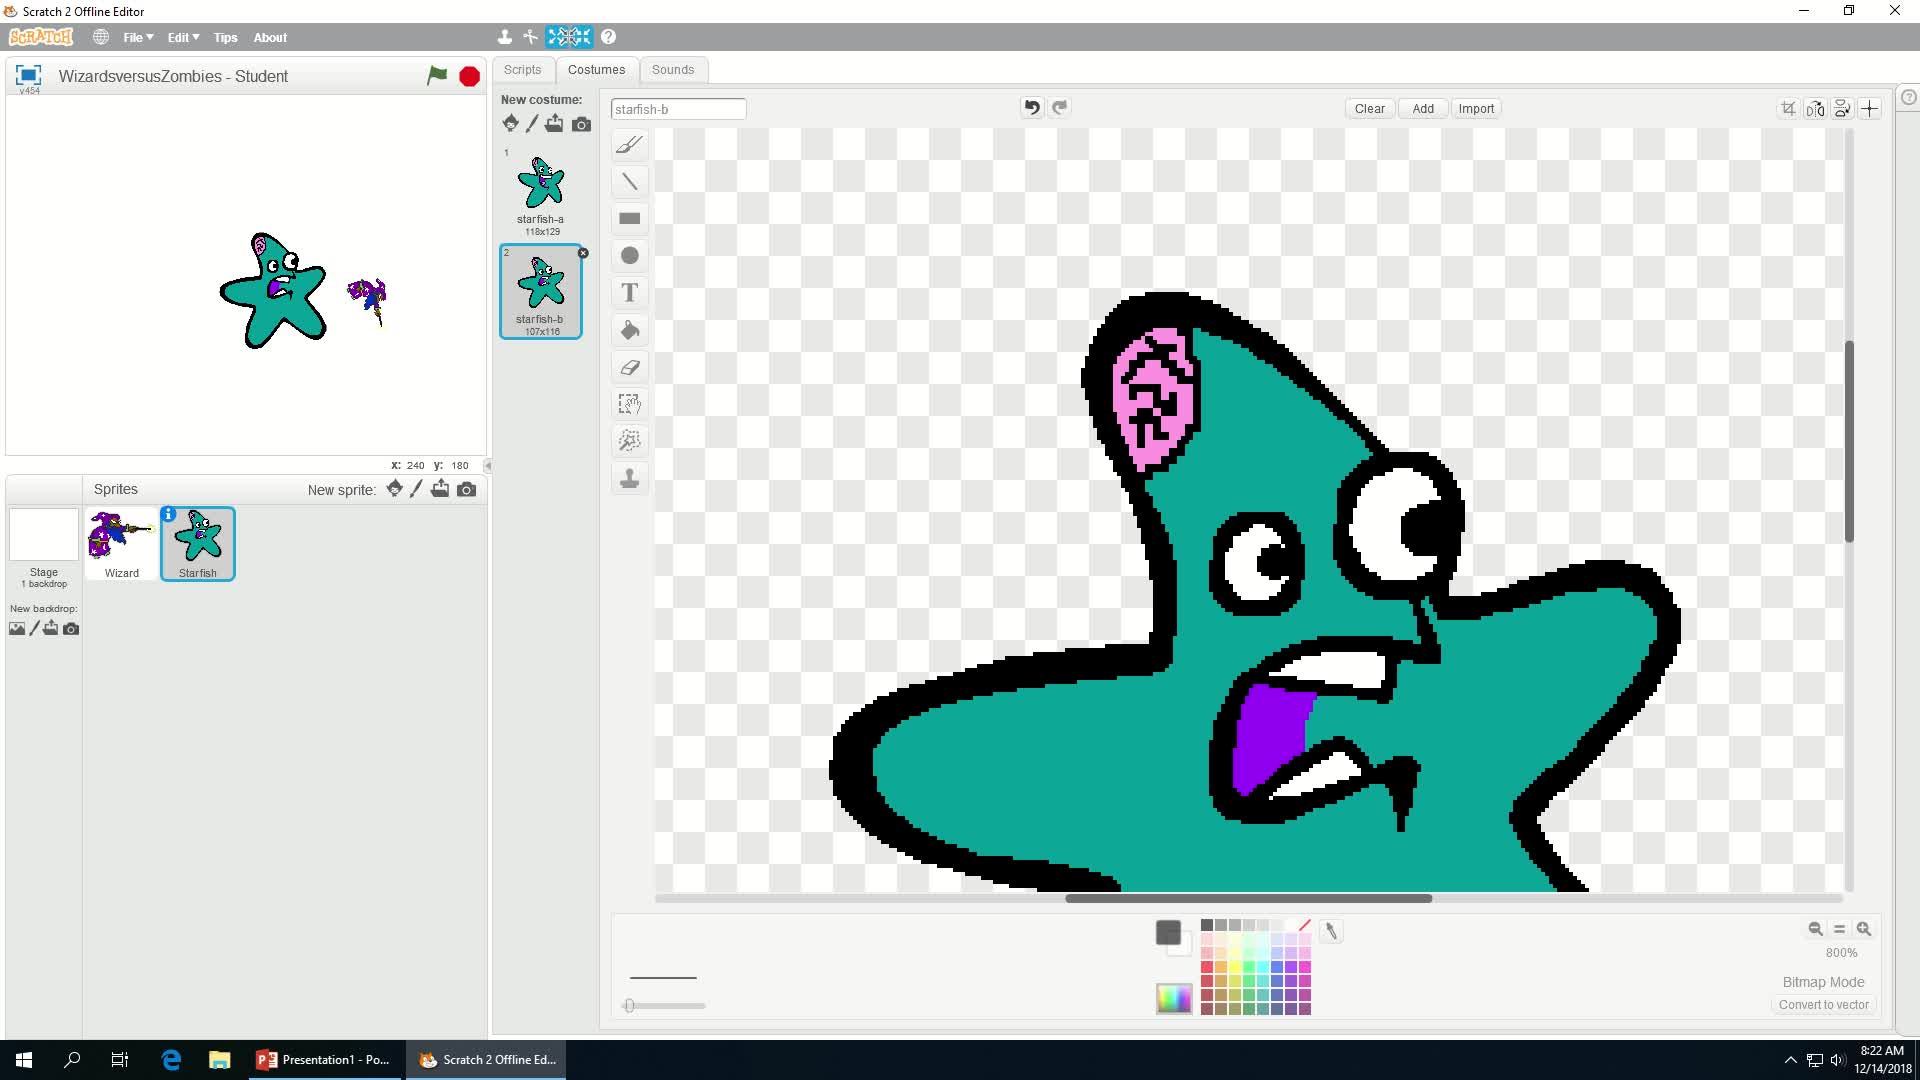The height and width of the screenshot is (1080, 1920).
Task: Open the rainbow color picker
Action: (x=1174, y=998)
